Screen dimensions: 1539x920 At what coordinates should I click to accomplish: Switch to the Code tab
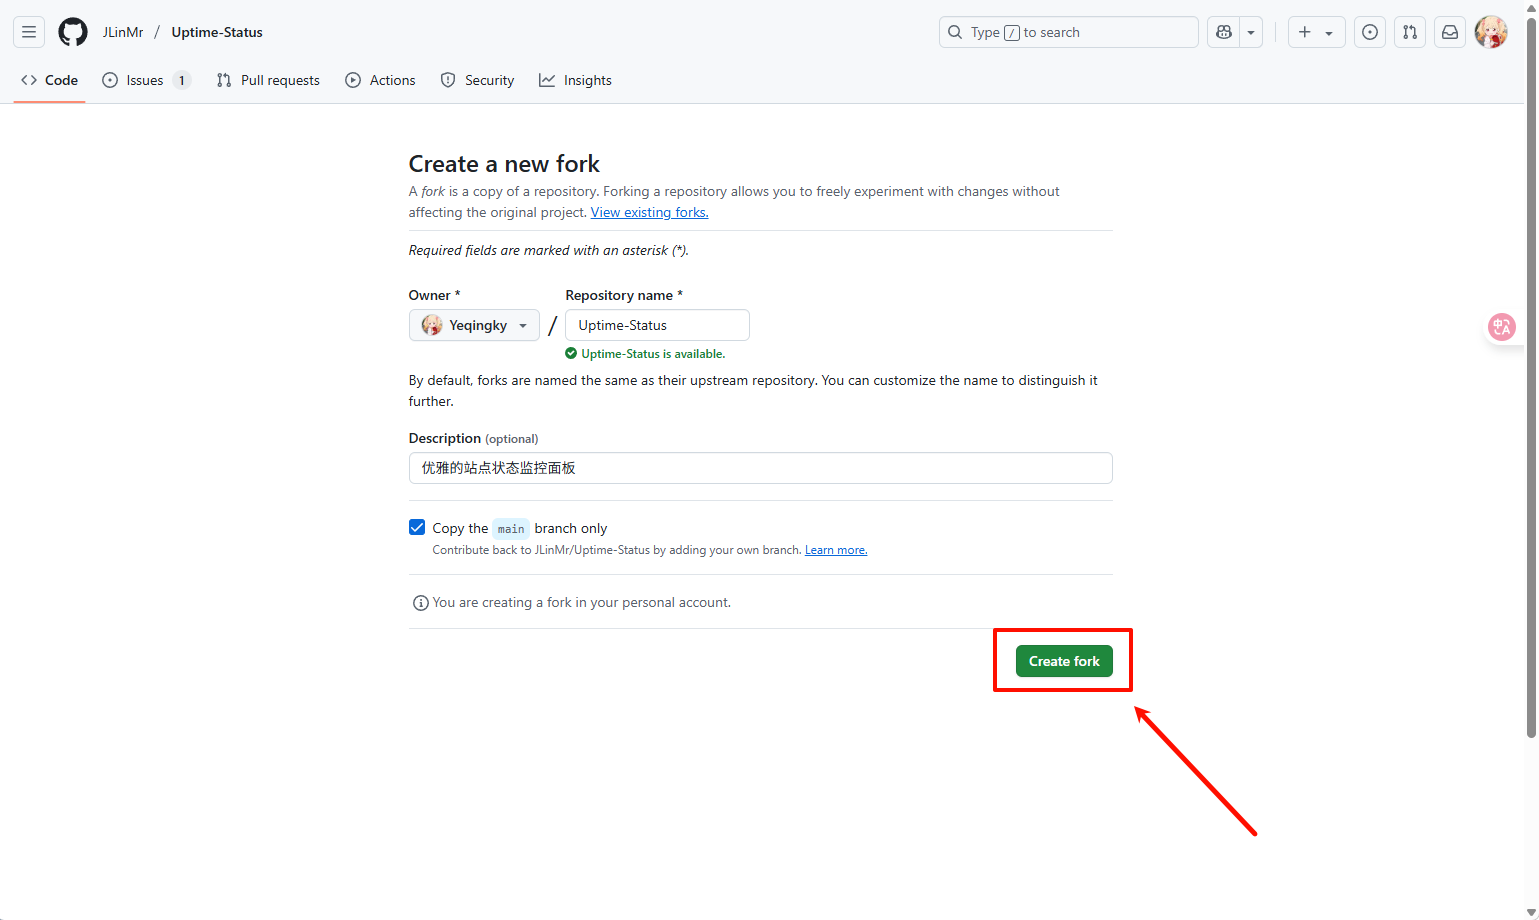[x=49, y=80]
